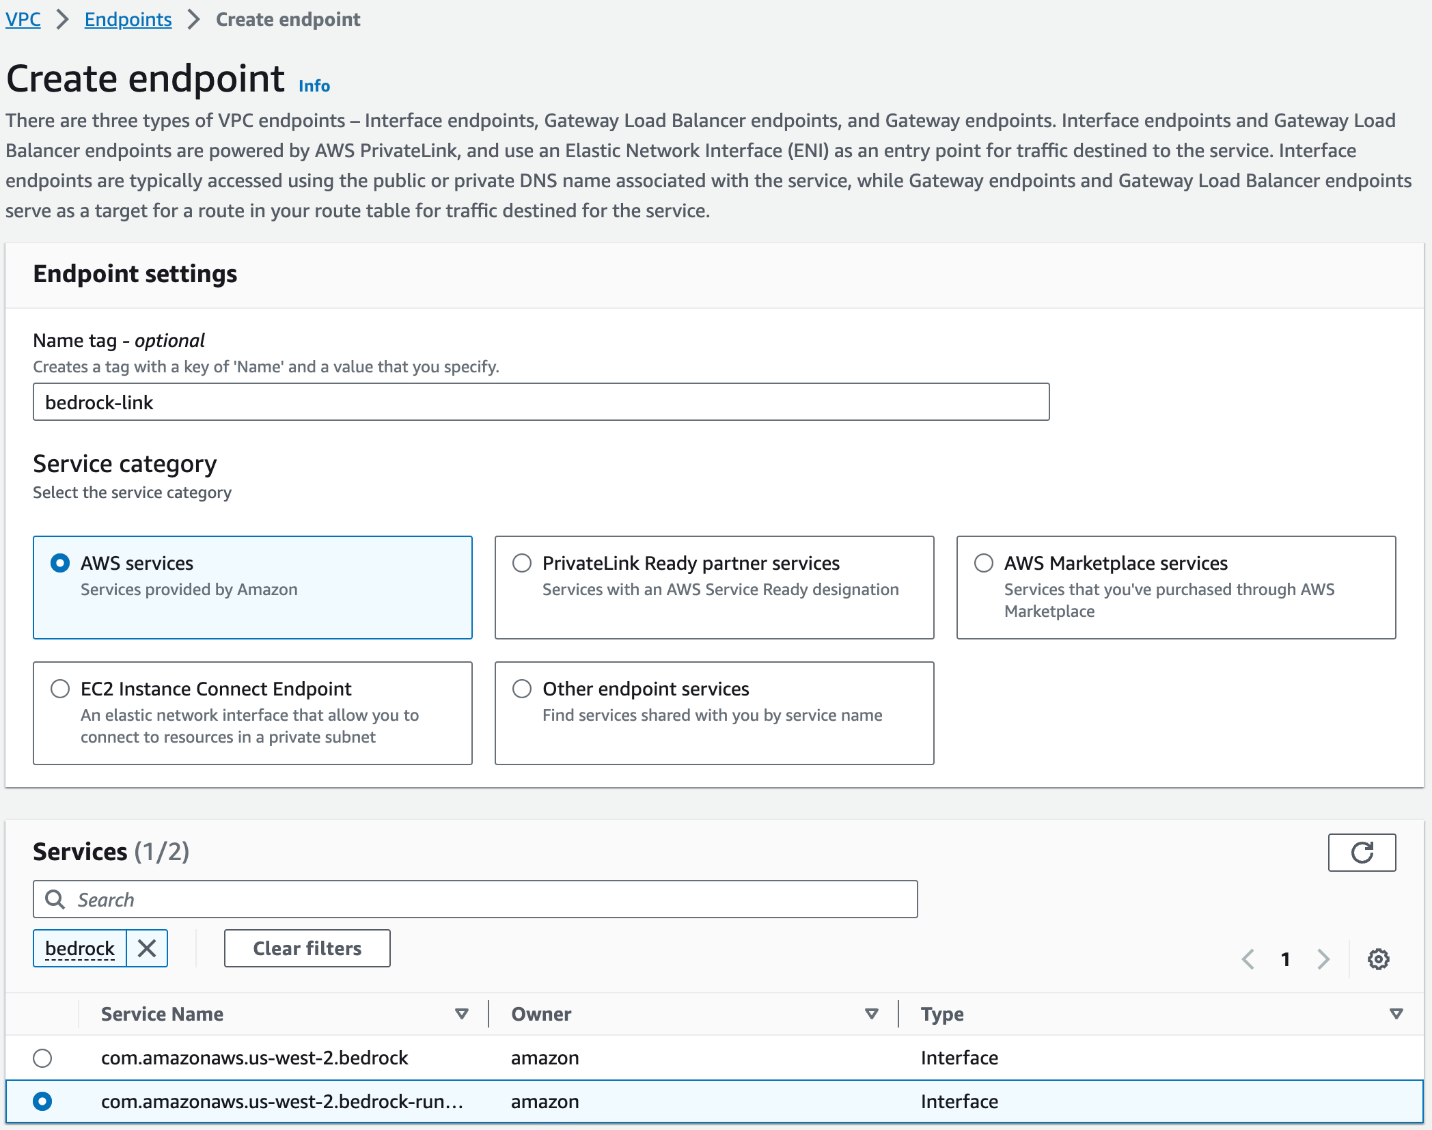Open the Type column sort dropdown

click(x=1396, y=1013)
